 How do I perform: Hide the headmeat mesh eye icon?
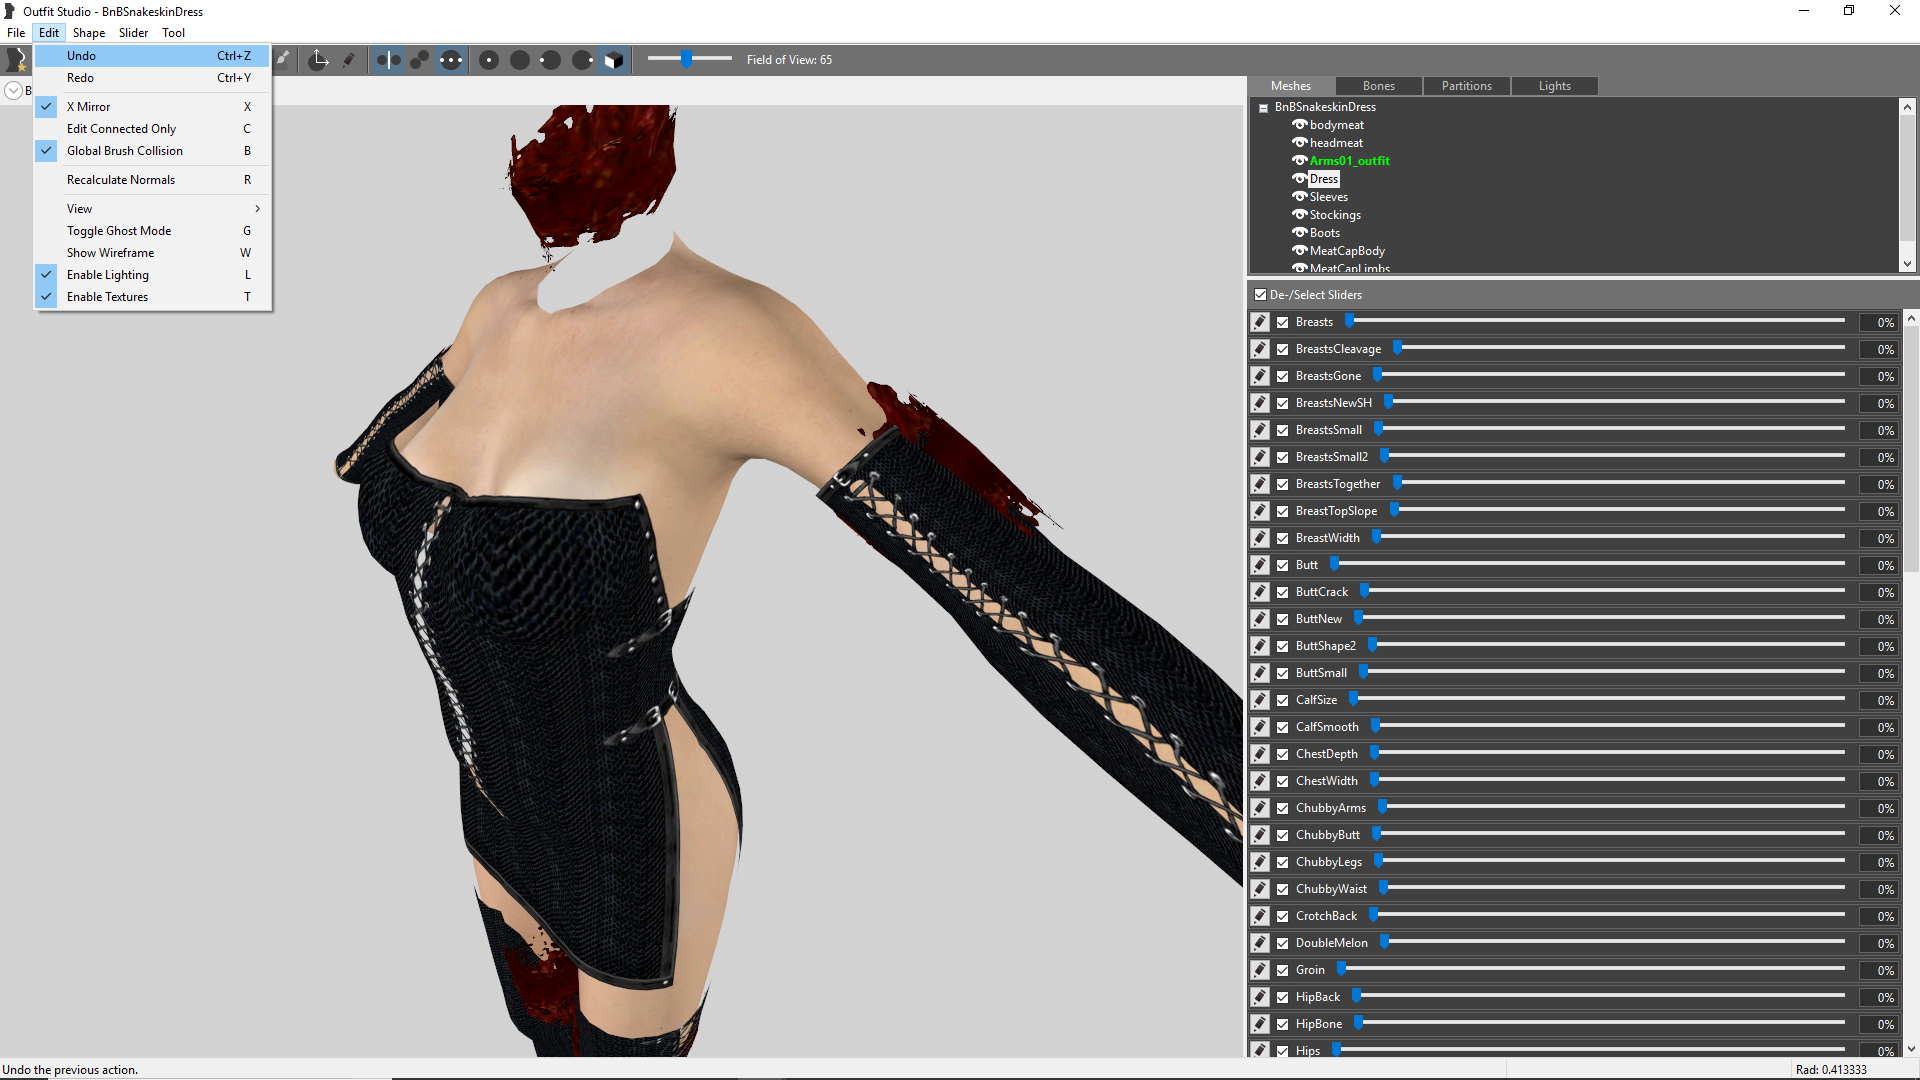click(x=1300, y=143)
